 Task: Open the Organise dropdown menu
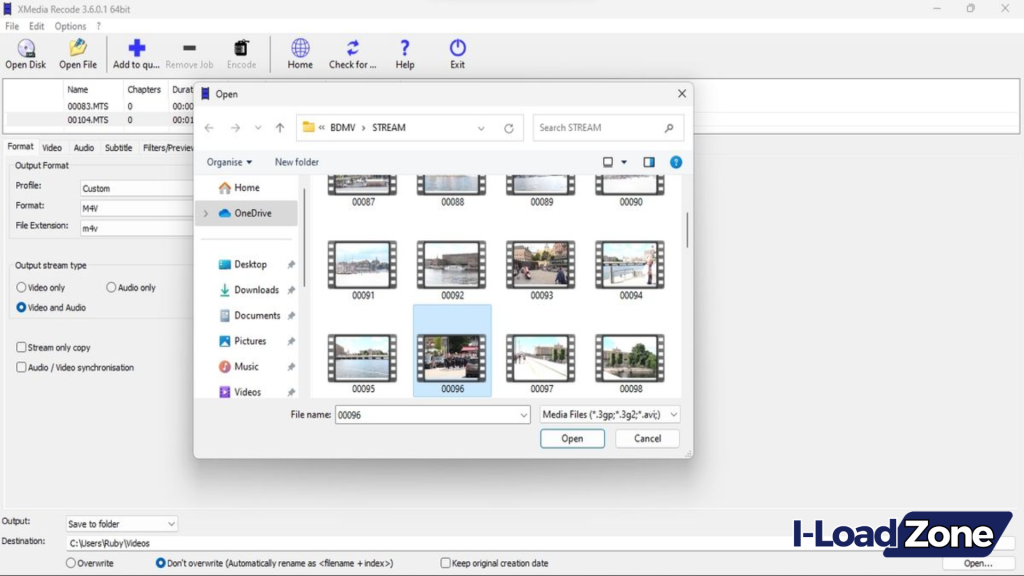[229, 161]
